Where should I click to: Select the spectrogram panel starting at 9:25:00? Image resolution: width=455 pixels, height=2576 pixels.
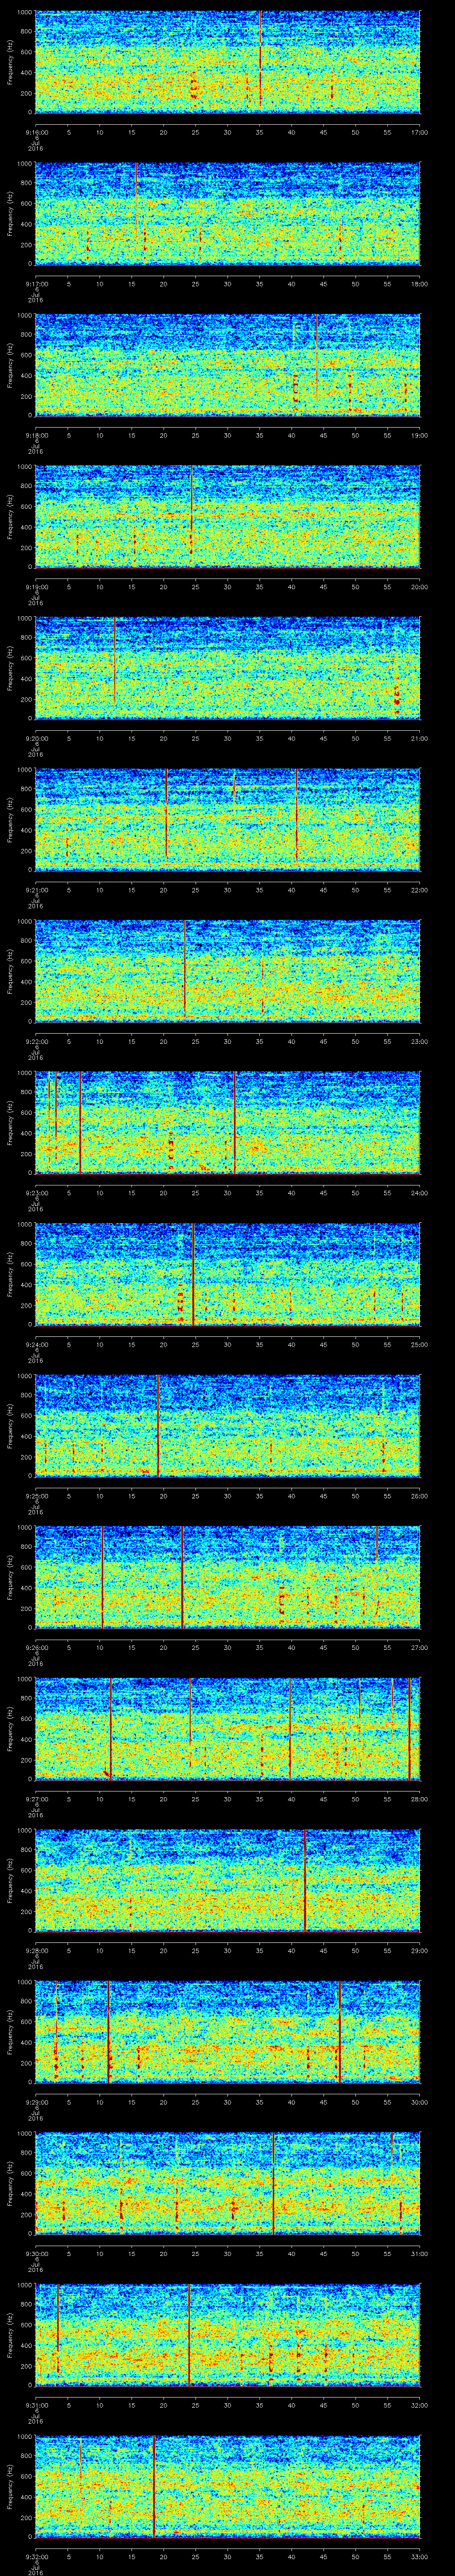pos(228,1425)
